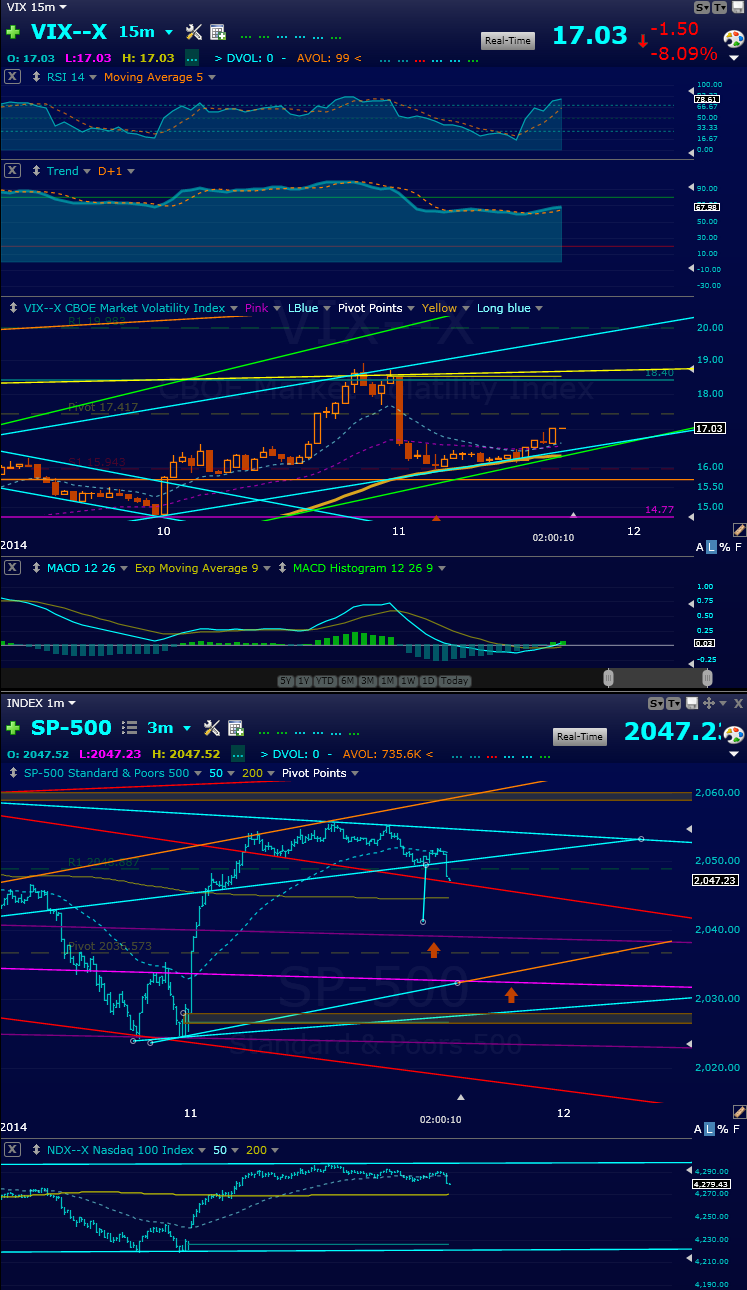Image resolution: width=747 pixels, height=1290 pixels.
Task: Select the 1D time range
Action: (427, 681)
